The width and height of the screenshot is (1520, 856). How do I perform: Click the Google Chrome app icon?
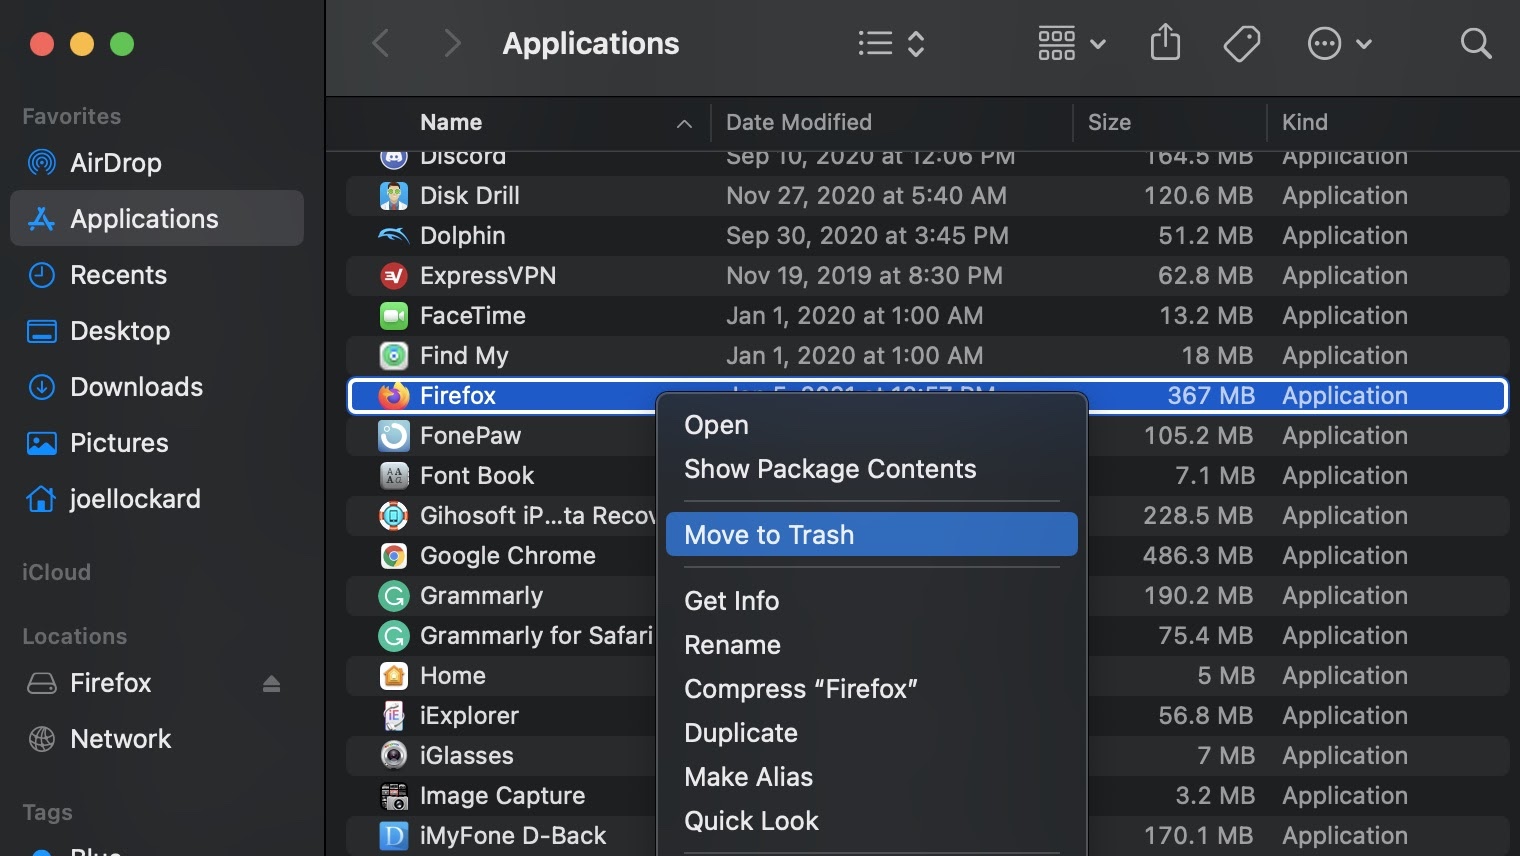(x=394, y=556)
